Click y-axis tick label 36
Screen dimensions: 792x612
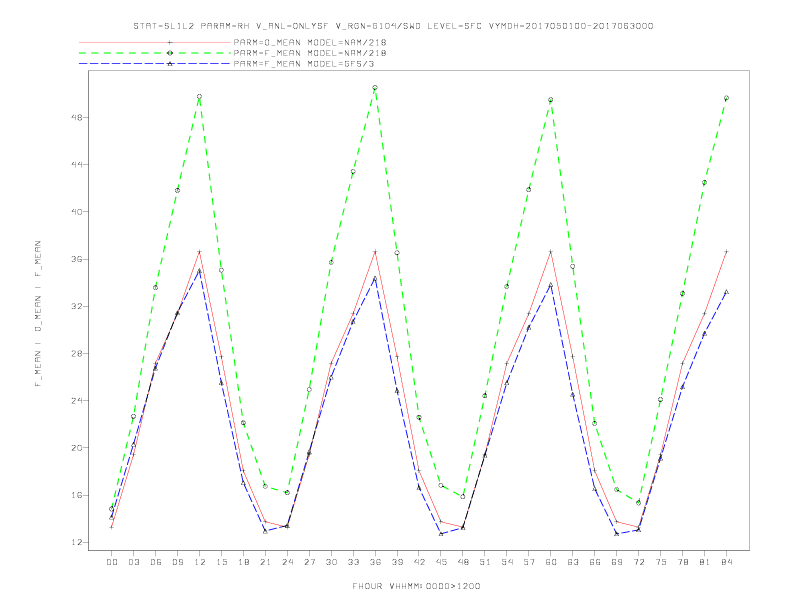click(x=77, y=259)
